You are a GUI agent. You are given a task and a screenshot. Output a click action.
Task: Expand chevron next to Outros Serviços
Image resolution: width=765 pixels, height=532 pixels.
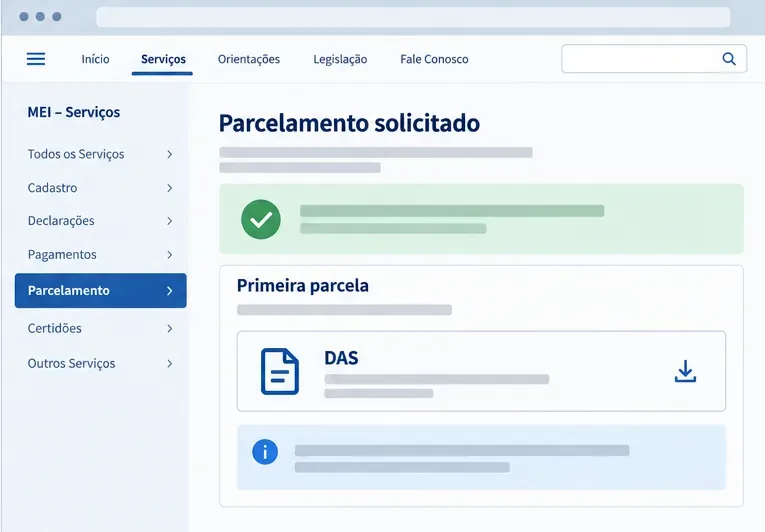pos(169,364)
